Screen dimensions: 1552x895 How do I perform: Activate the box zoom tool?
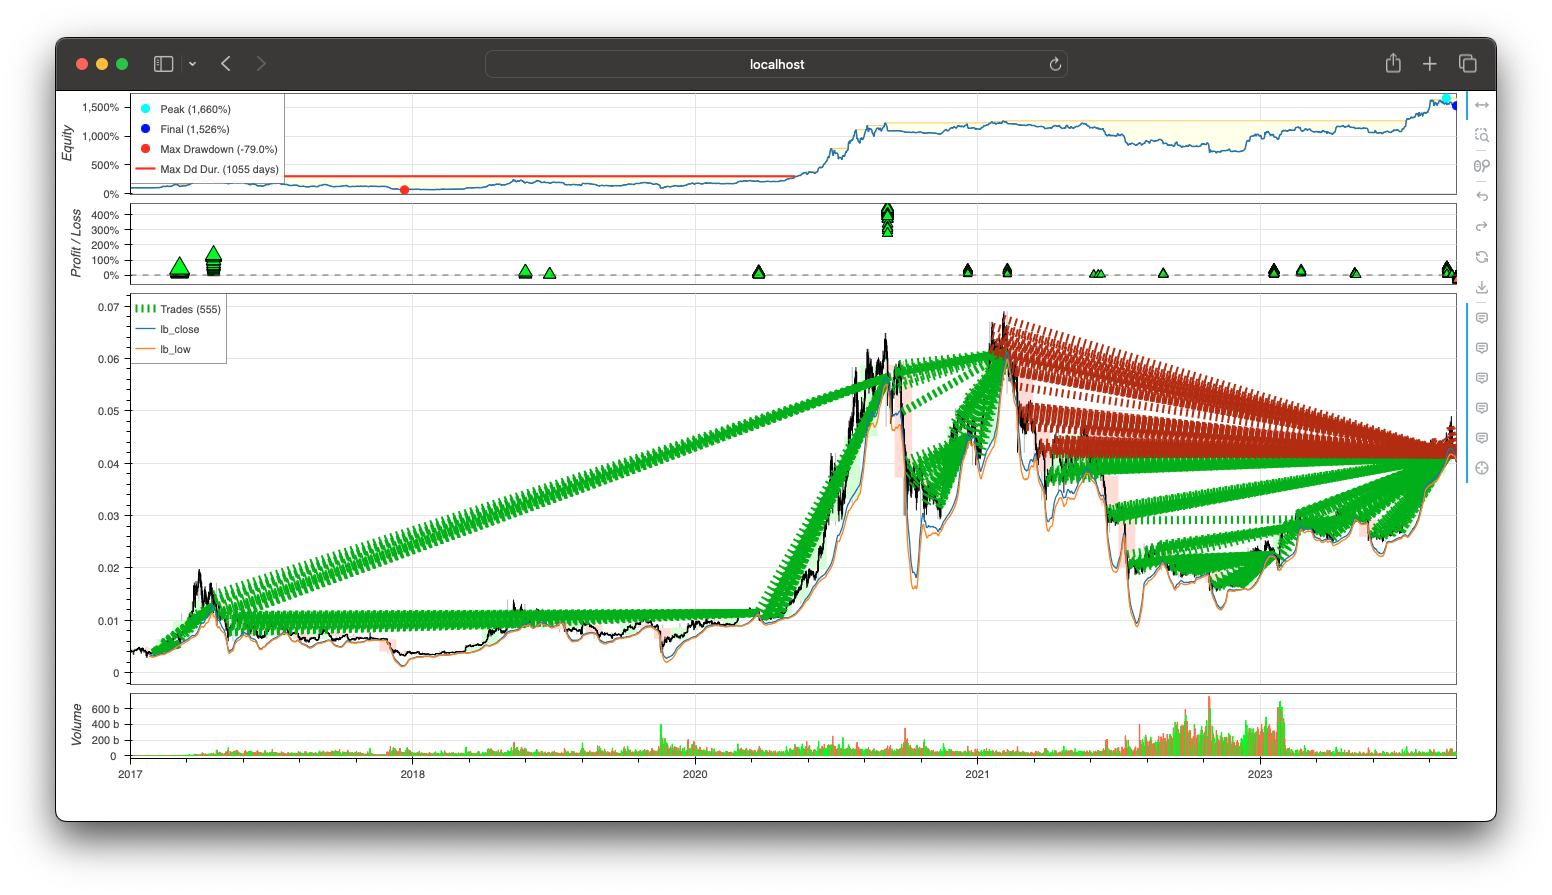(1481, 135)
